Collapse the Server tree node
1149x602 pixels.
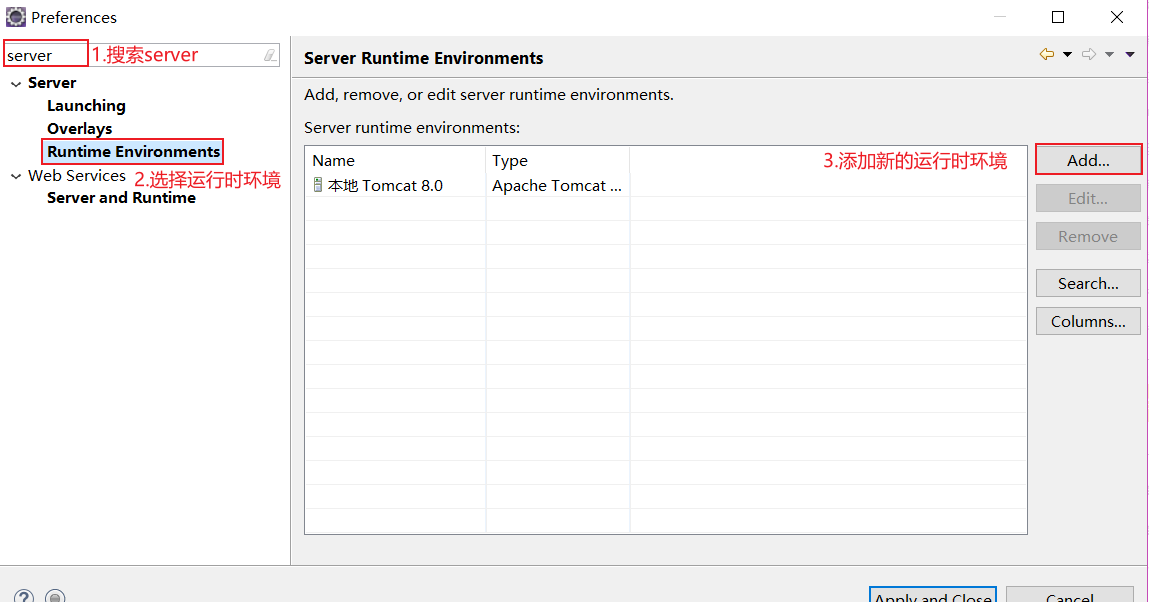(14, 82)
